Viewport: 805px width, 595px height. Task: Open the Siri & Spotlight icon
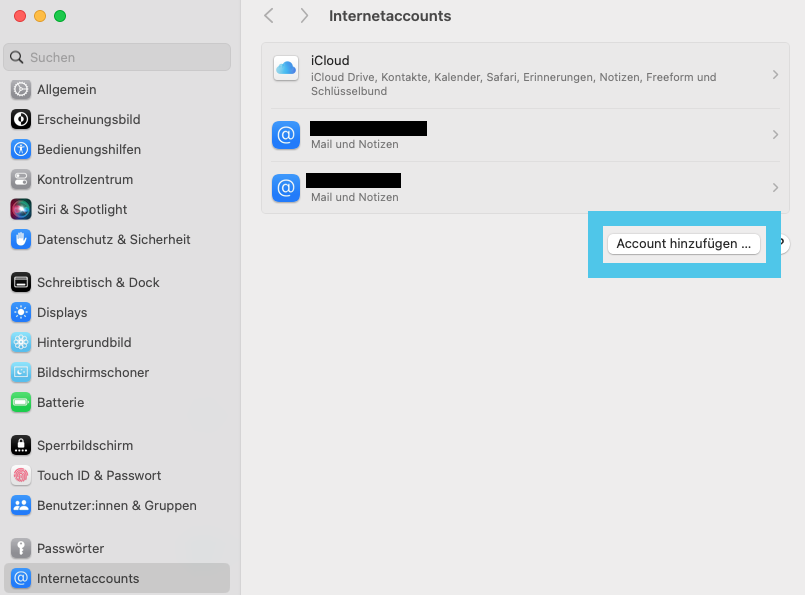click(21, 209)
